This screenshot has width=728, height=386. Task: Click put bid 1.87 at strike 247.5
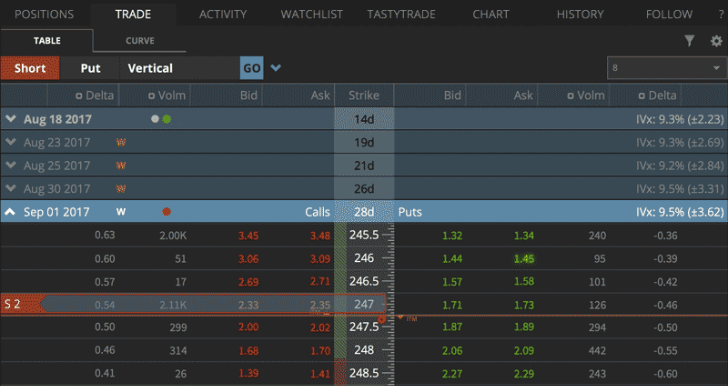452,327
